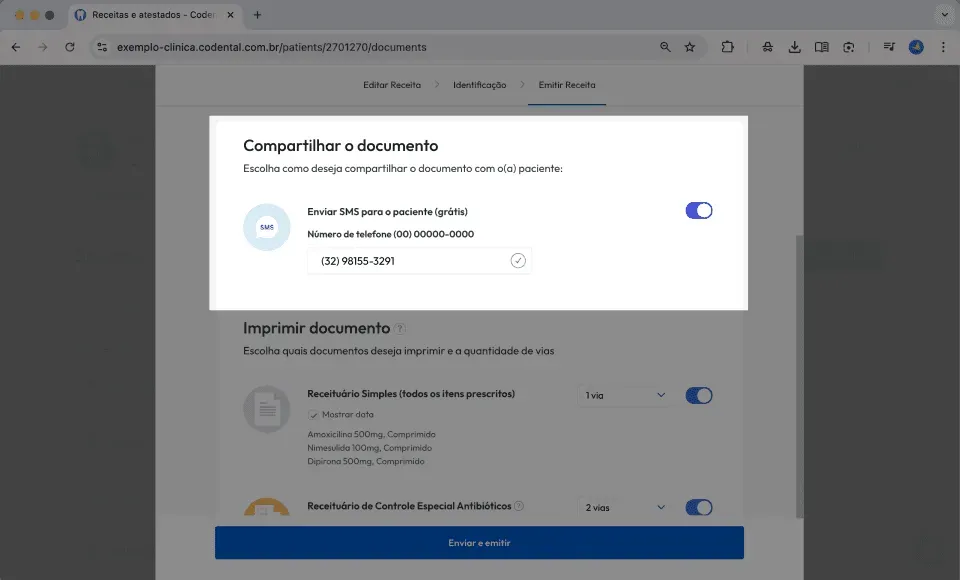Reload the page with browser refresh button

(x=70, y=47)
